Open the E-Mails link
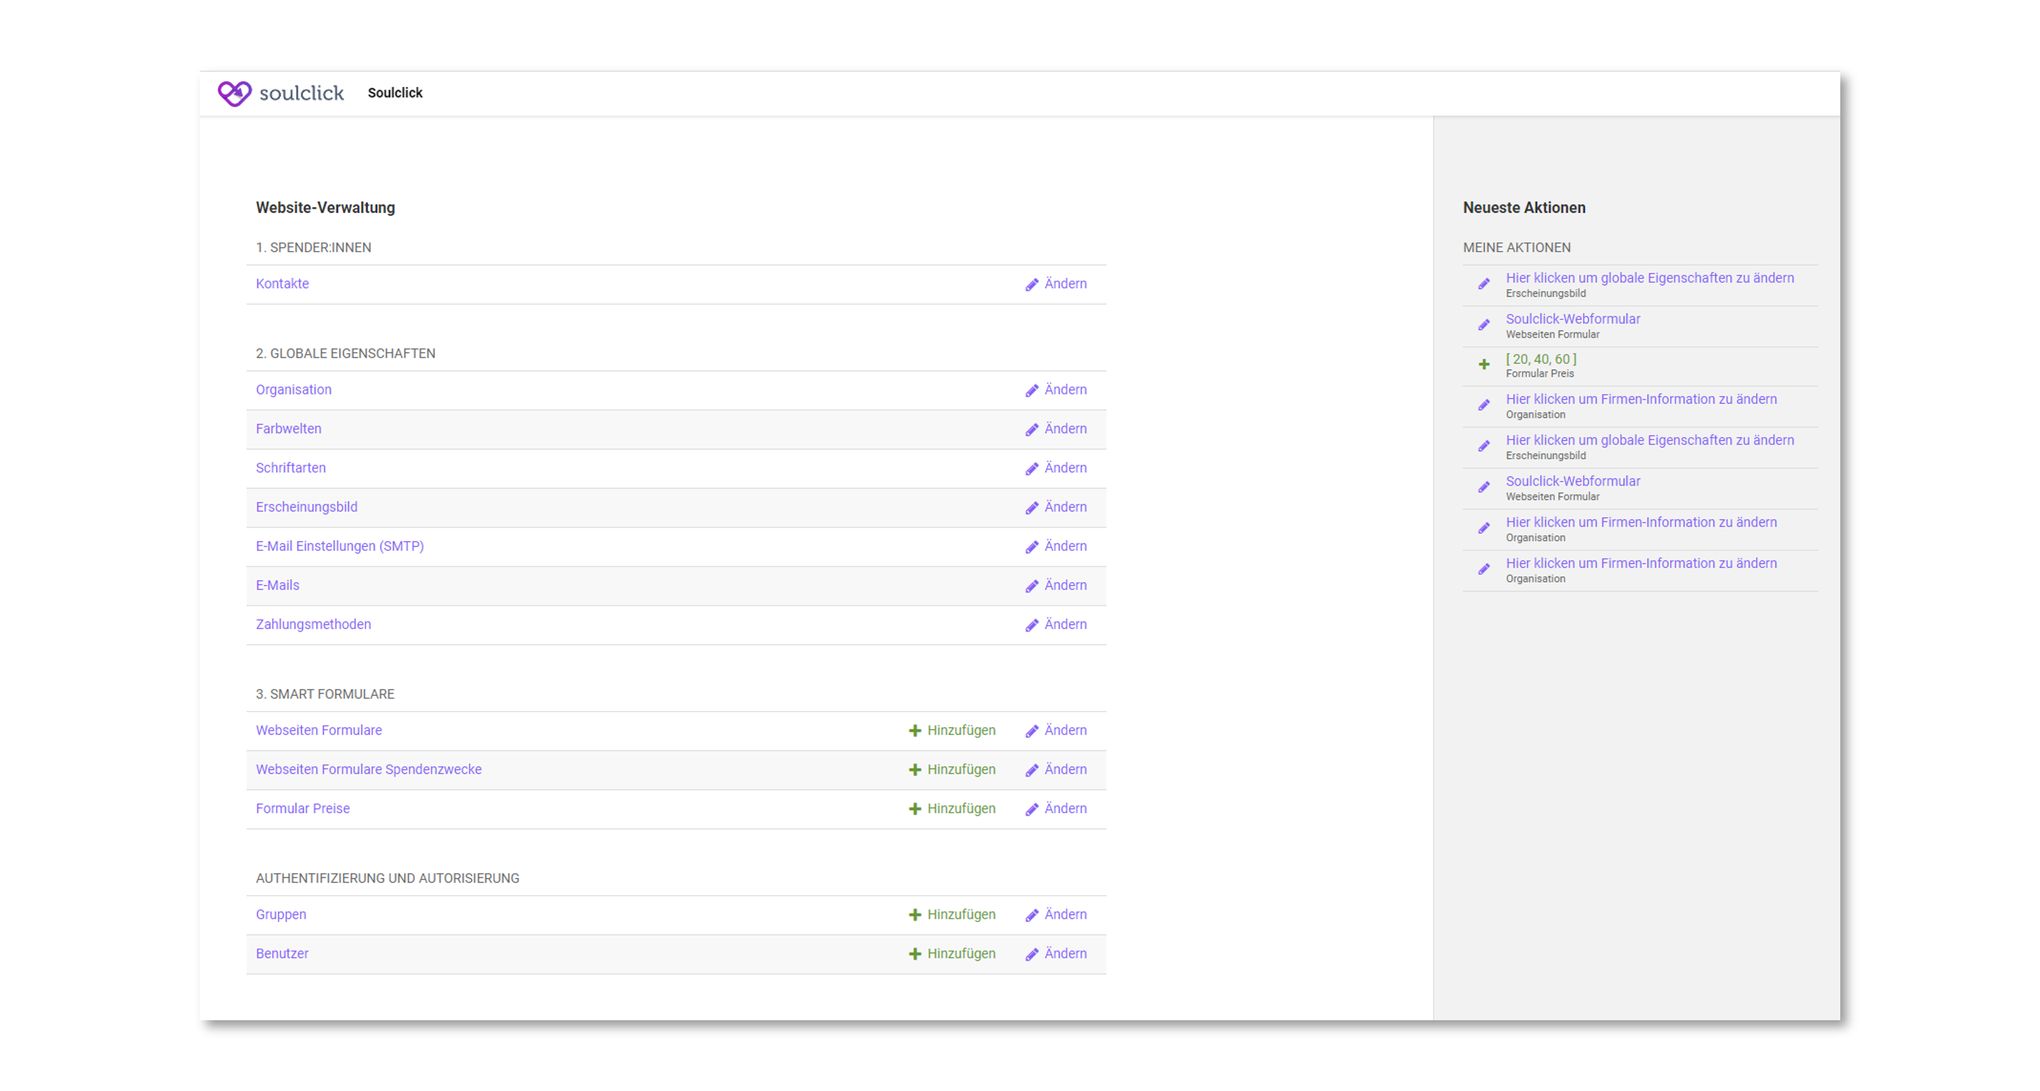 point(277,585)
